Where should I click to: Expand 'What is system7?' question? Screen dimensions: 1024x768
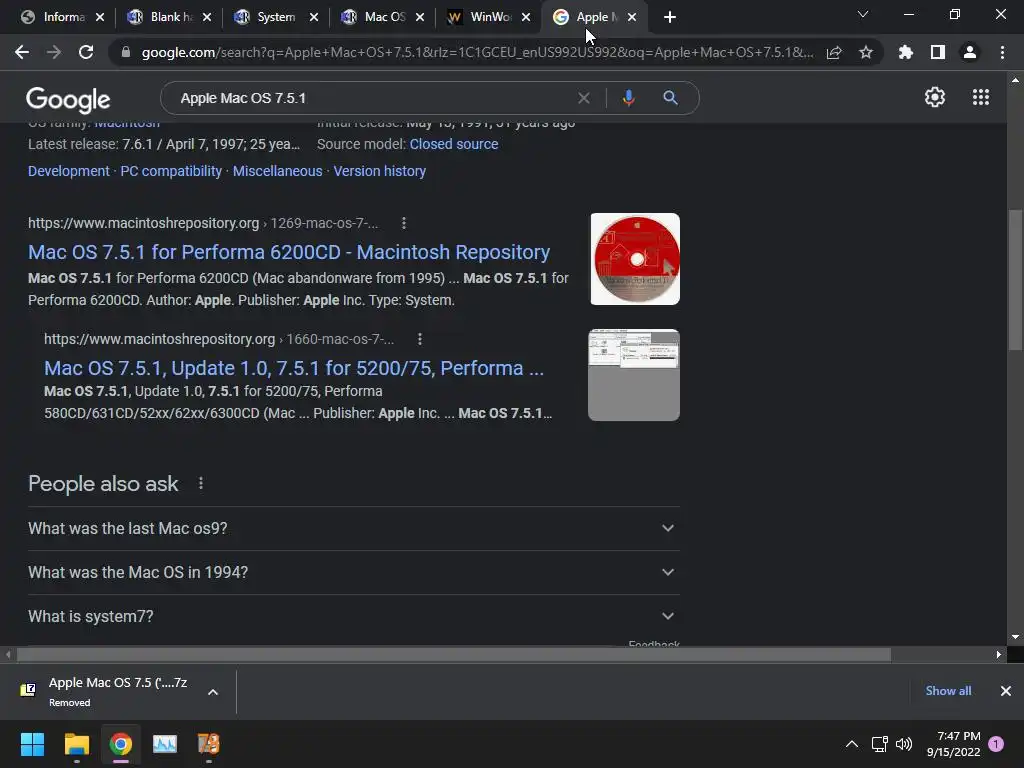353,616
